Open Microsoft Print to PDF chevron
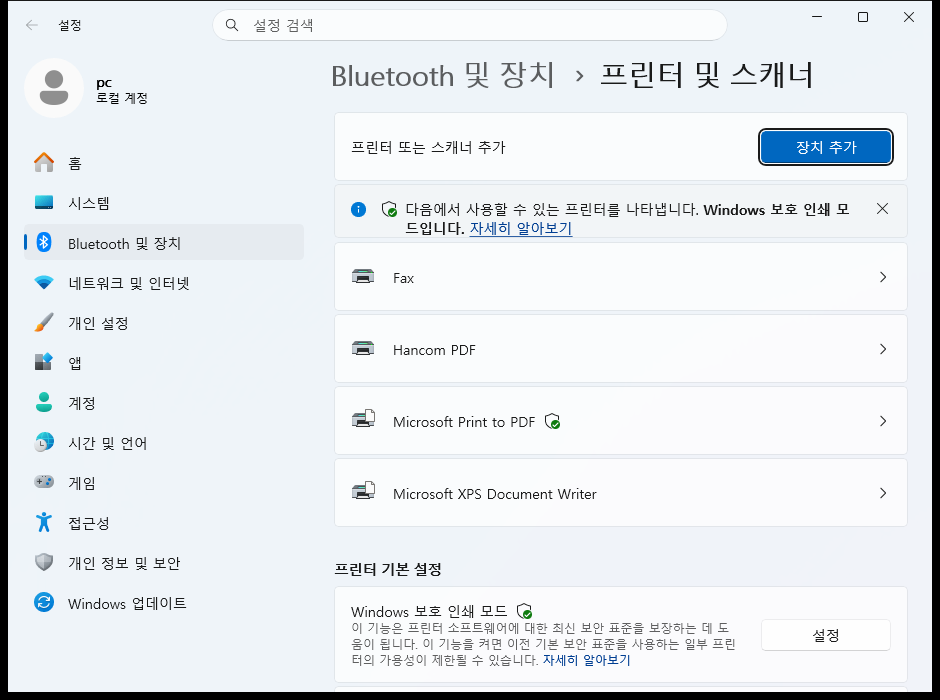The width and height of the screenshot is (940, 700). click(882, 421)
